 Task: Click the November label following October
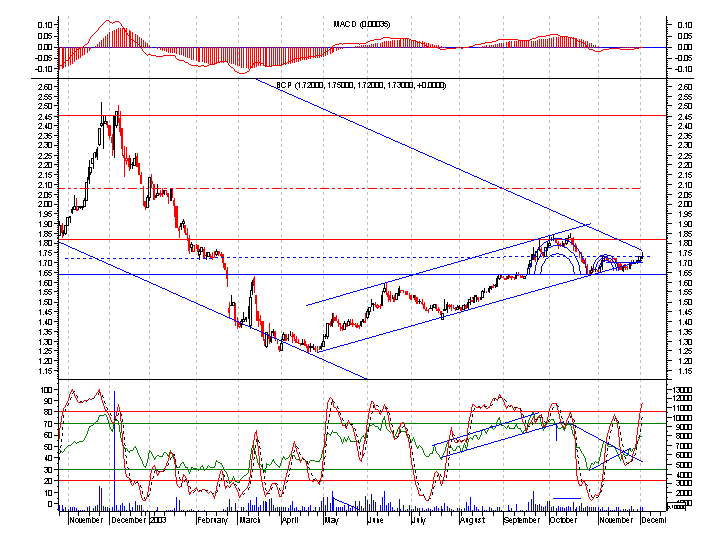[x=616, y=520]
